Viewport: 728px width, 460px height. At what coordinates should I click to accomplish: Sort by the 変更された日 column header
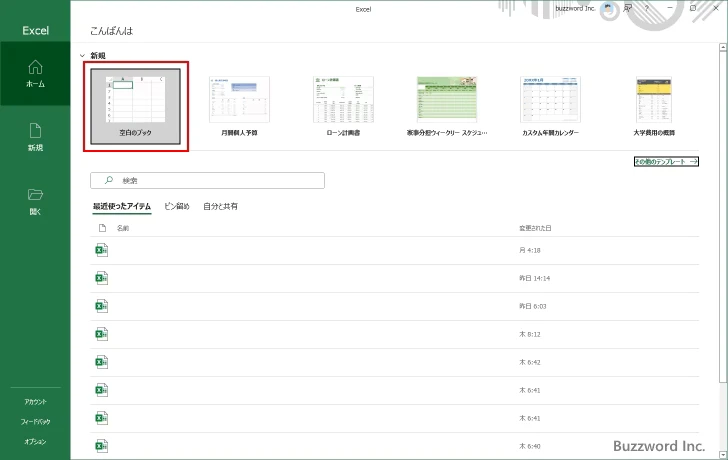pyautogui.click(x=535, y=228)
